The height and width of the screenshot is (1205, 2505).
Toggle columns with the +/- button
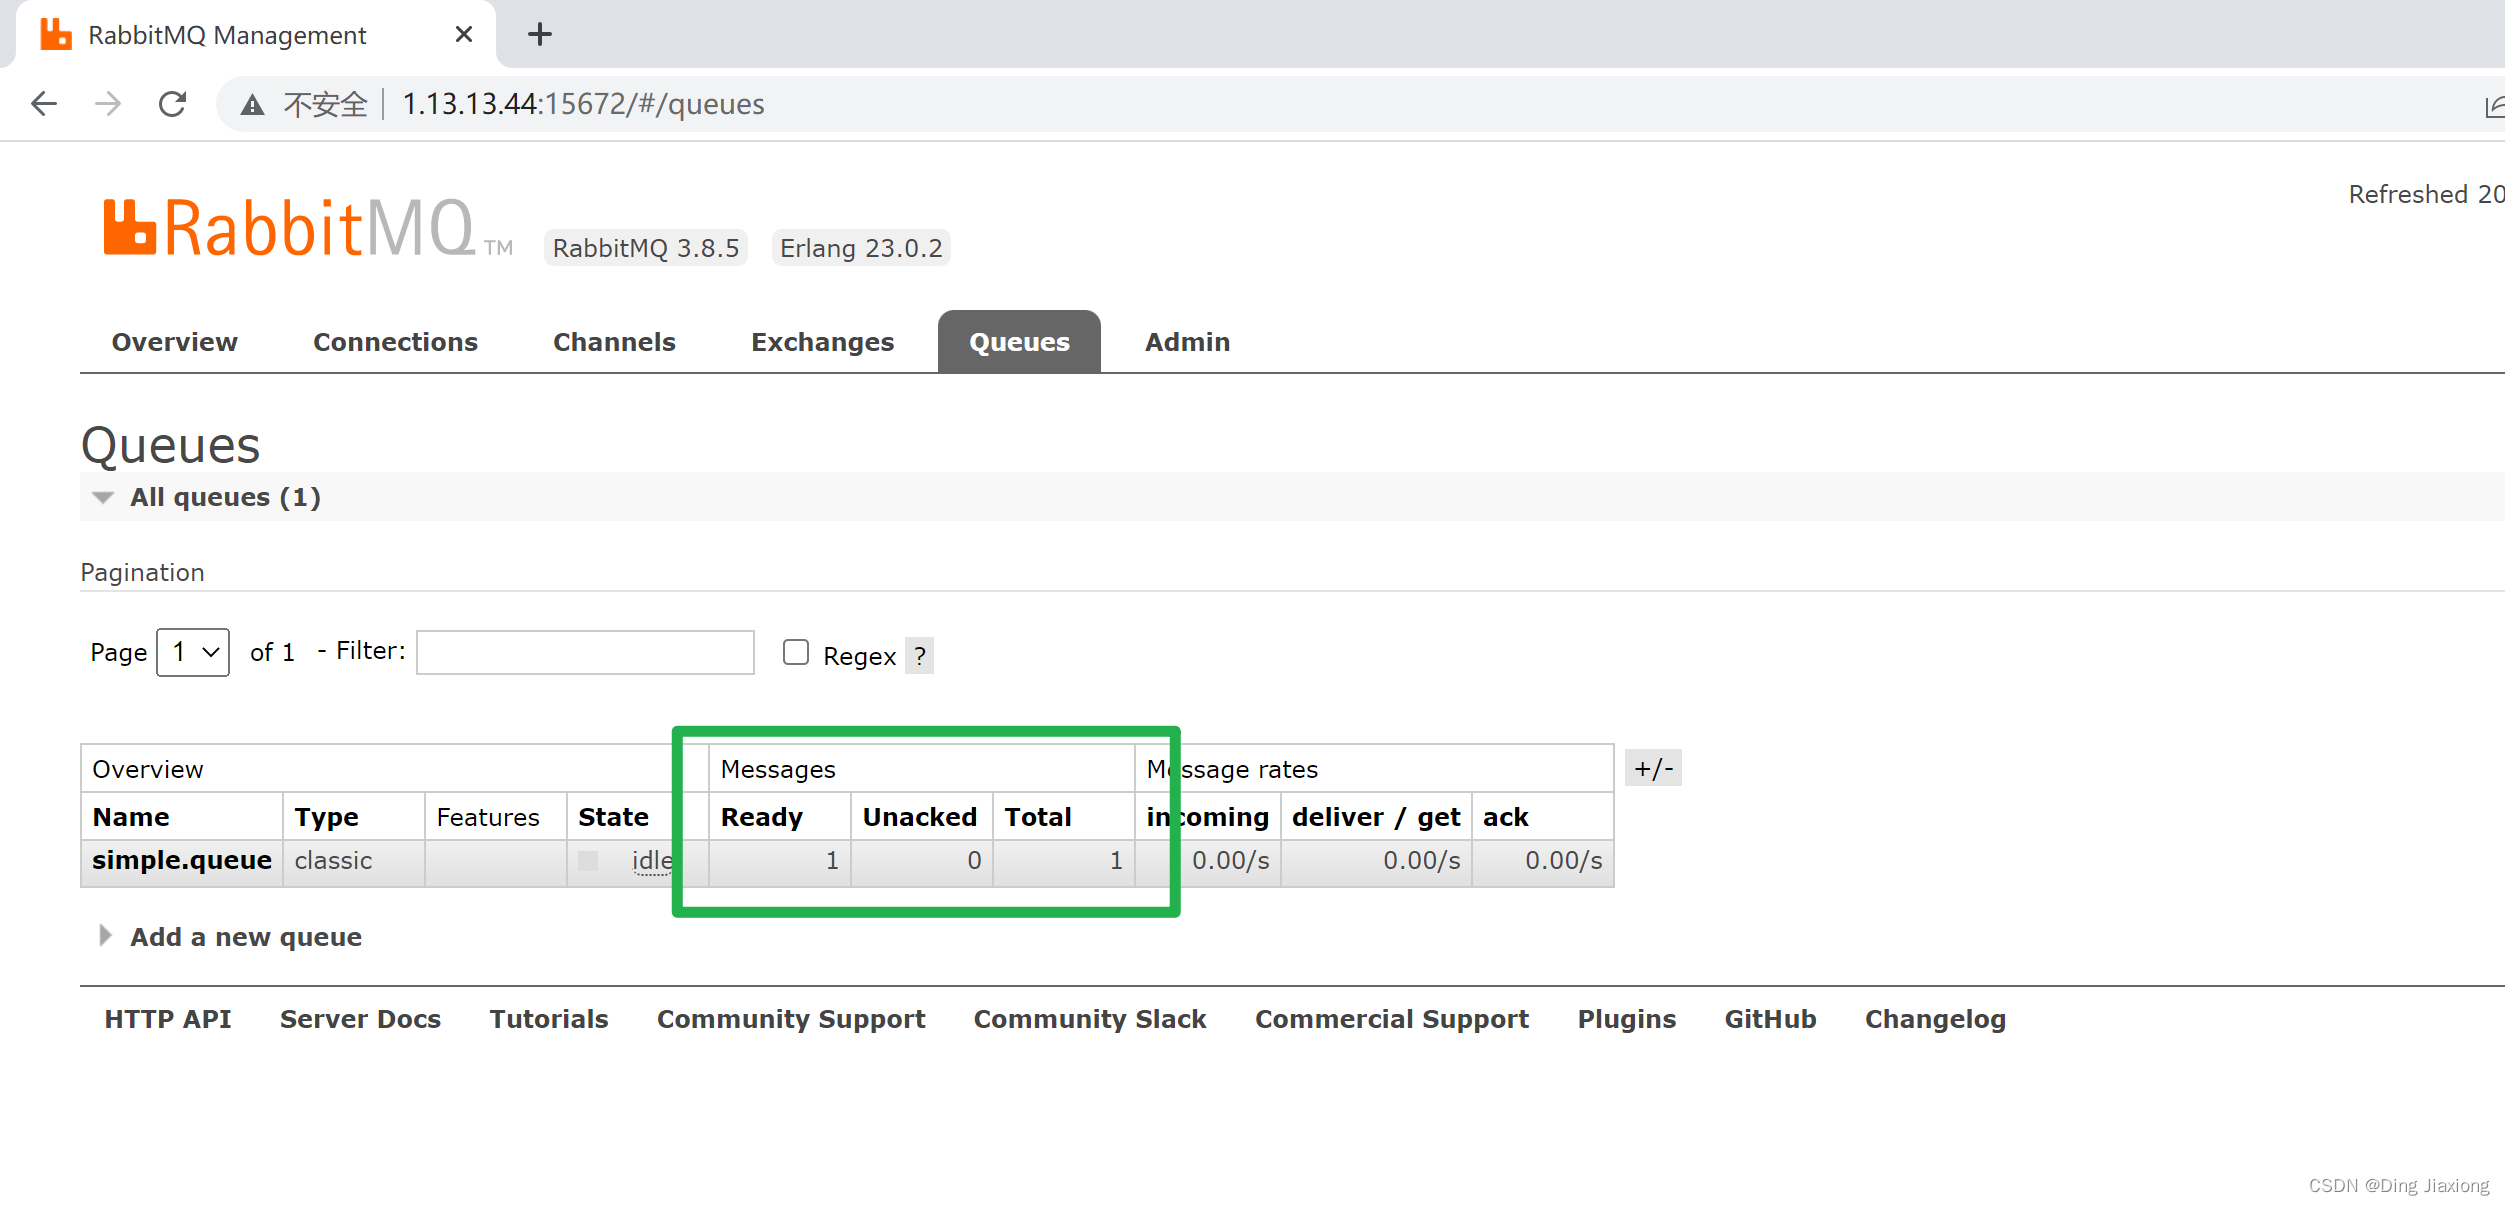[1653, 768]
